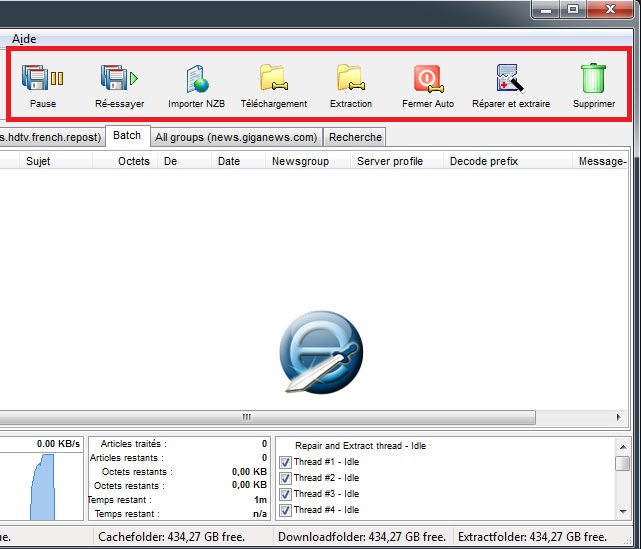Maximize the window
This screenshot has height=549, width=641.
(573, 9)
